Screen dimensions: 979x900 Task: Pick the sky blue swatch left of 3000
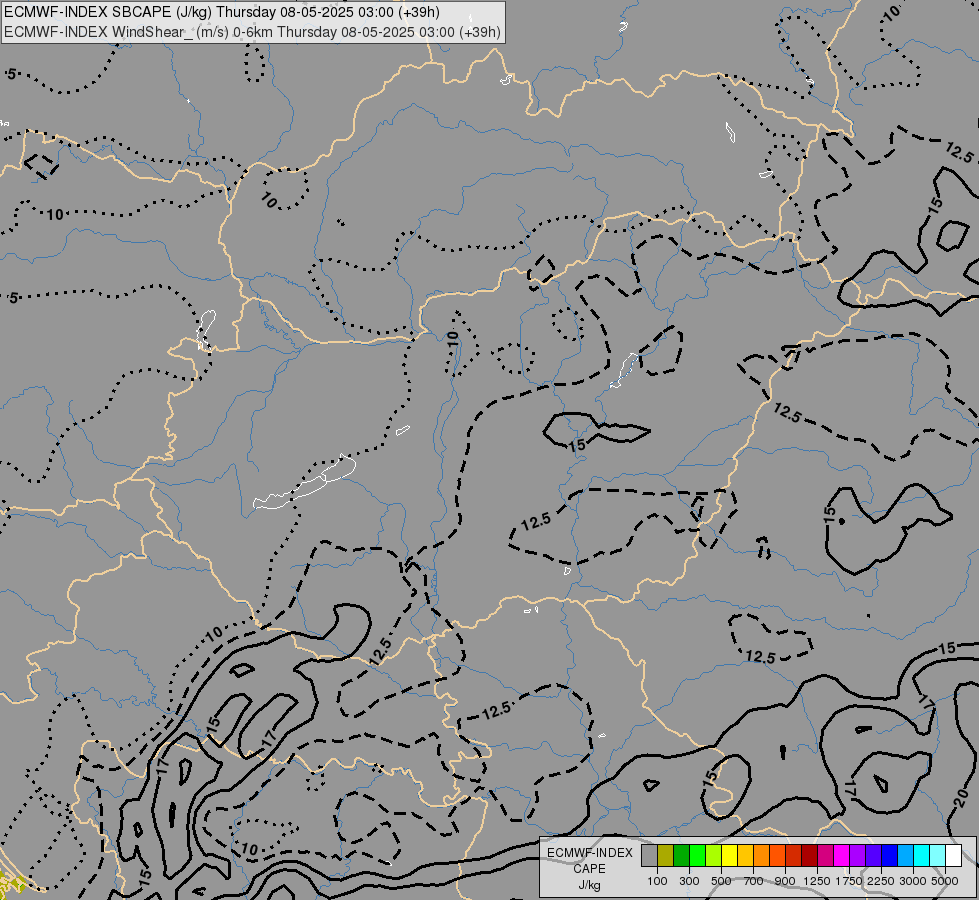click(905, 855)
